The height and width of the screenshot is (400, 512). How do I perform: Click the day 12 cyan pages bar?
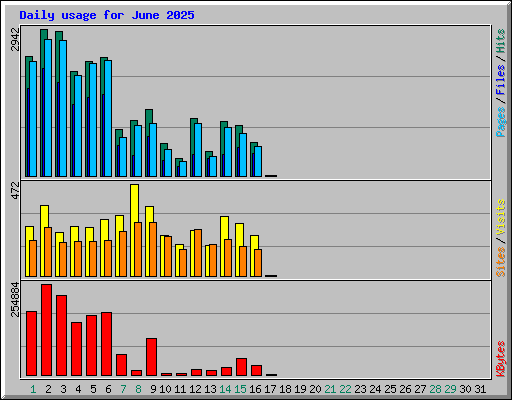[x=198, y=150]
